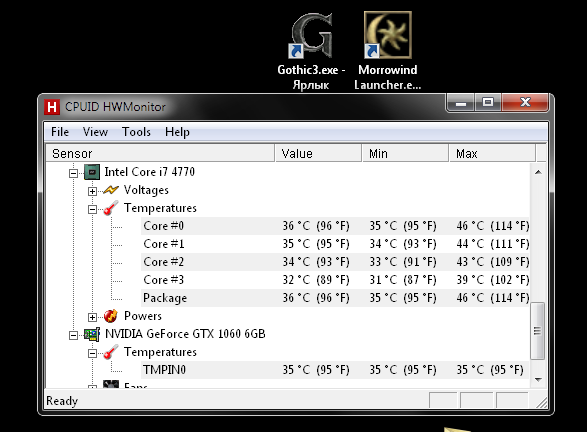This screenshot has width=587, height=432.
Task: Click the HWMonitor red H title icon
Action: (x=52, y=107)
